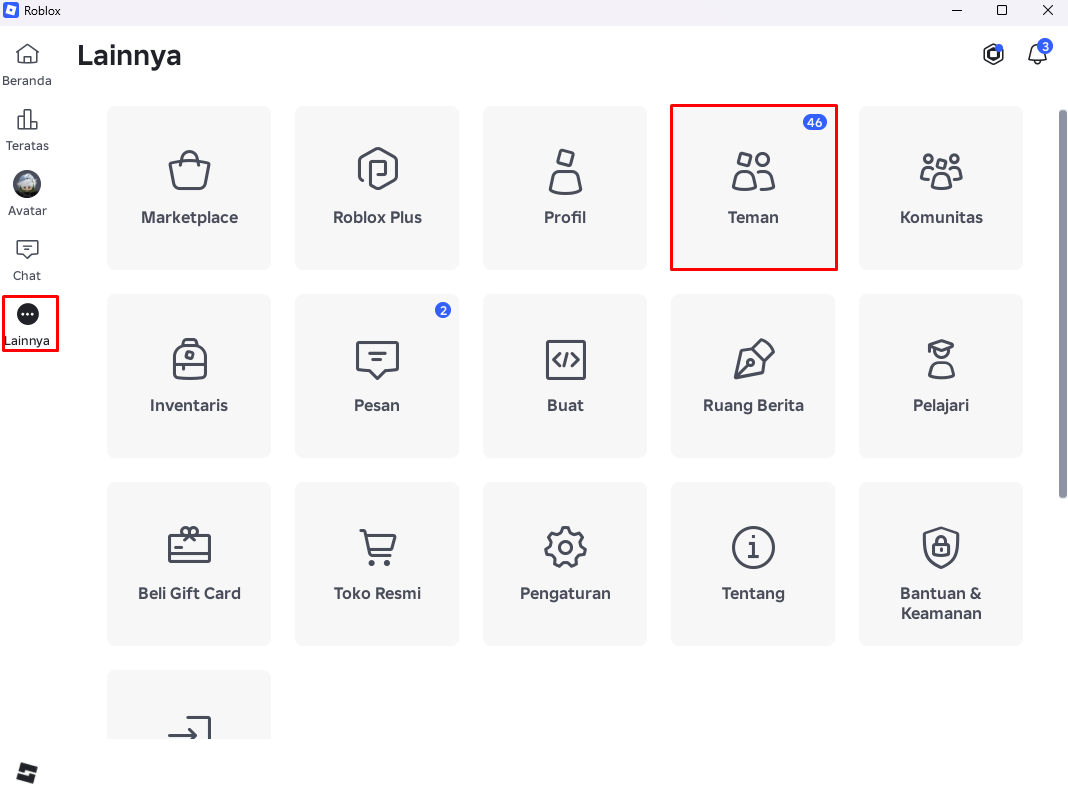Image resolution: width=1068 pixels, height=798 pixels.
Task: Open the Teman friends tile
Action: (753, 188)
